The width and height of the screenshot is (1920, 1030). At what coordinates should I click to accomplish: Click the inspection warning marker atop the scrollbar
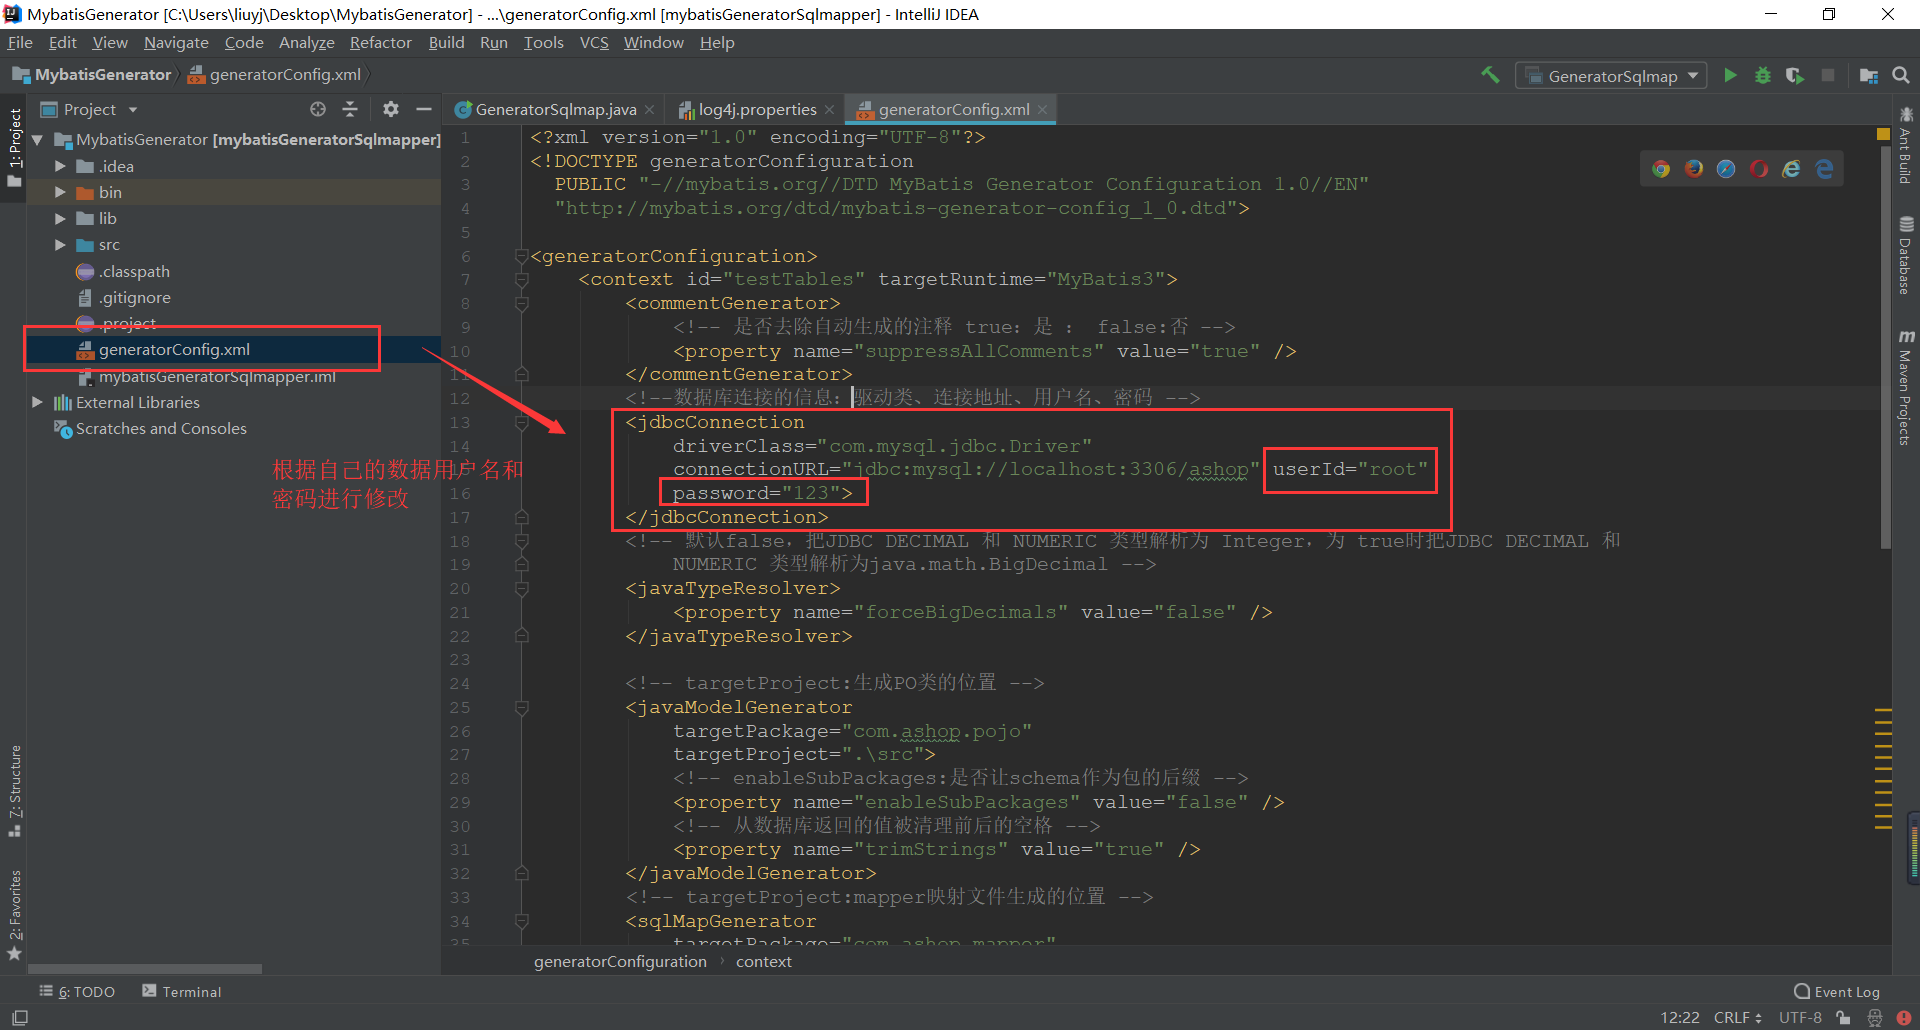tap(1883, 133)
